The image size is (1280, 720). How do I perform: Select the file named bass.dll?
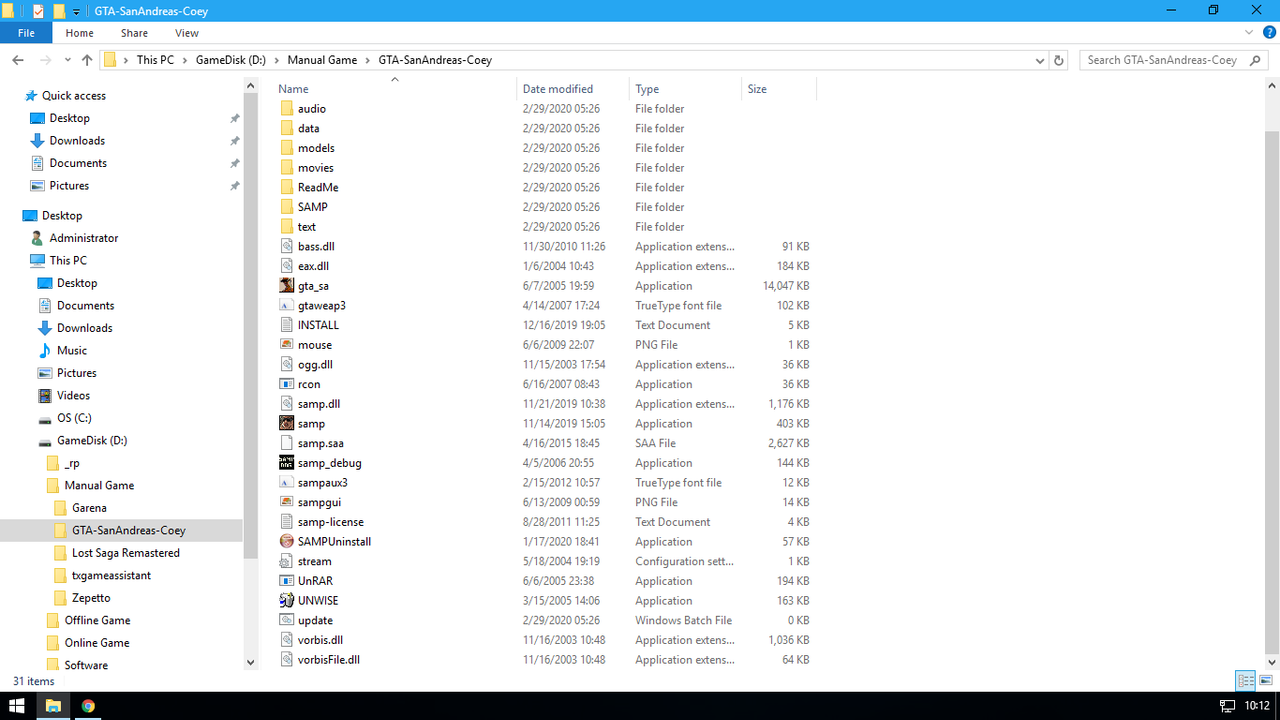(316, 247)
